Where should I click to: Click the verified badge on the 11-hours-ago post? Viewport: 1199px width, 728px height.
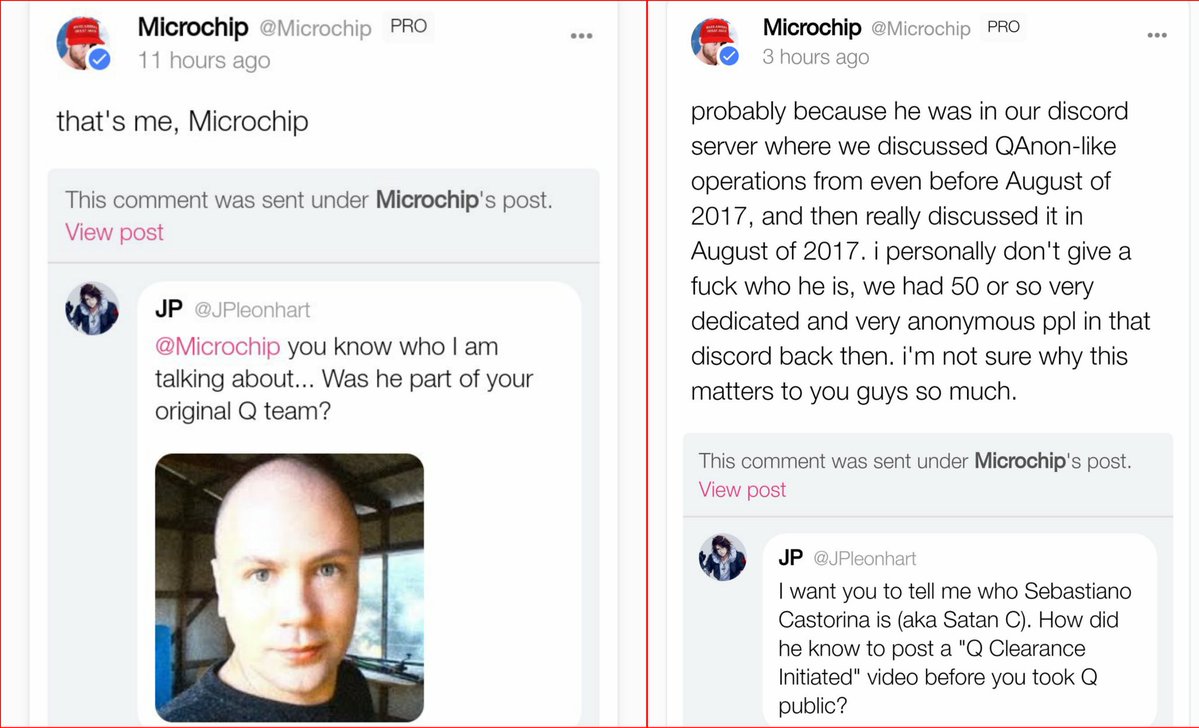coord(98,60)
